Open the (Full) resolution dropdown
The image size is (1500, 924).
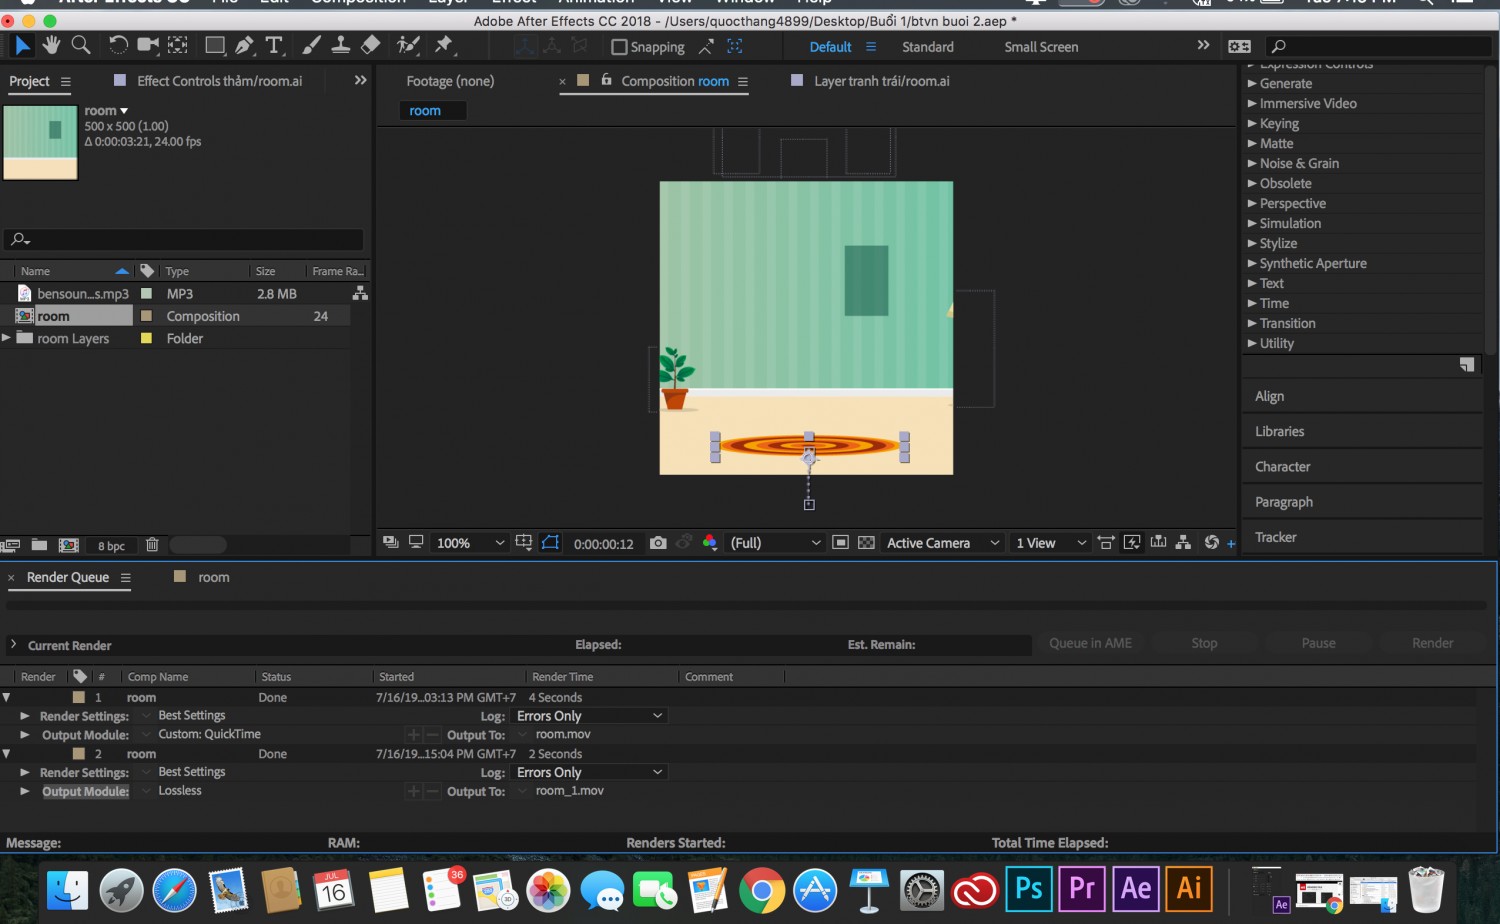point(776,543)
